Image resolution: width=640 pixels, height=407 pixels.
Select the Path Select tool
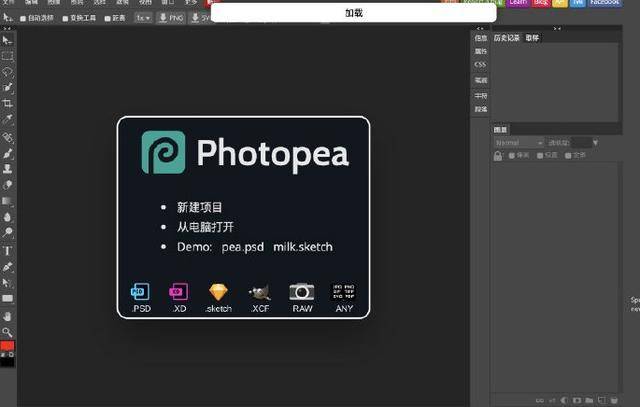point(7,283)
